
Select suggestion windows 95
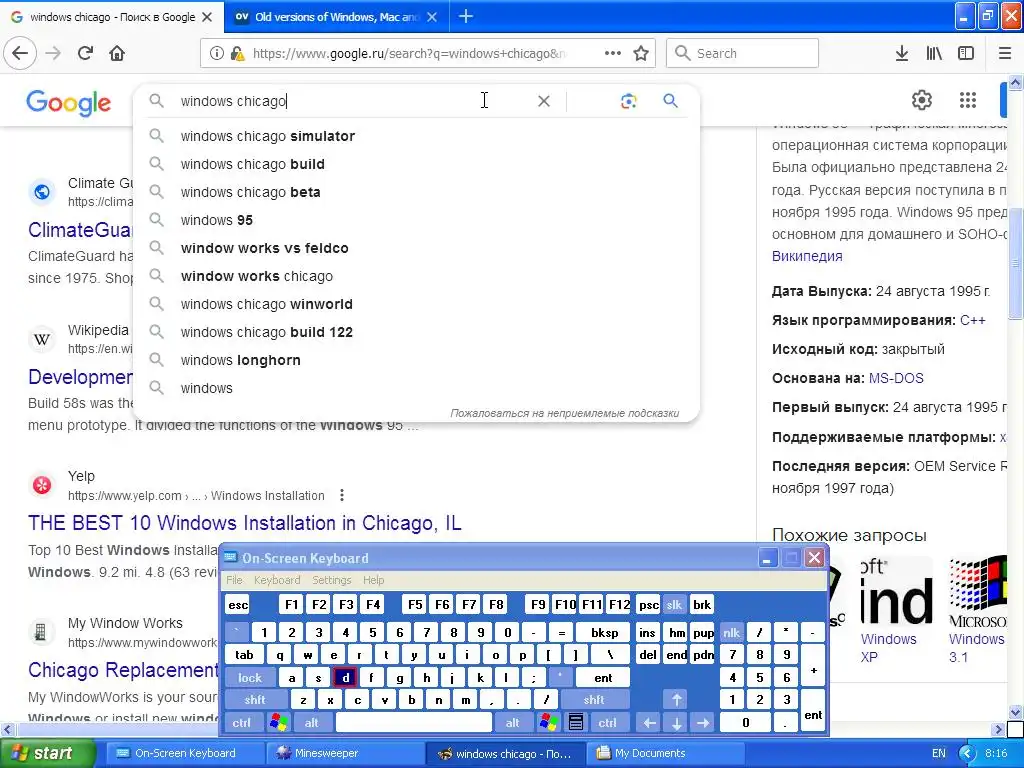pyautogui.click(x=416, y=220)
